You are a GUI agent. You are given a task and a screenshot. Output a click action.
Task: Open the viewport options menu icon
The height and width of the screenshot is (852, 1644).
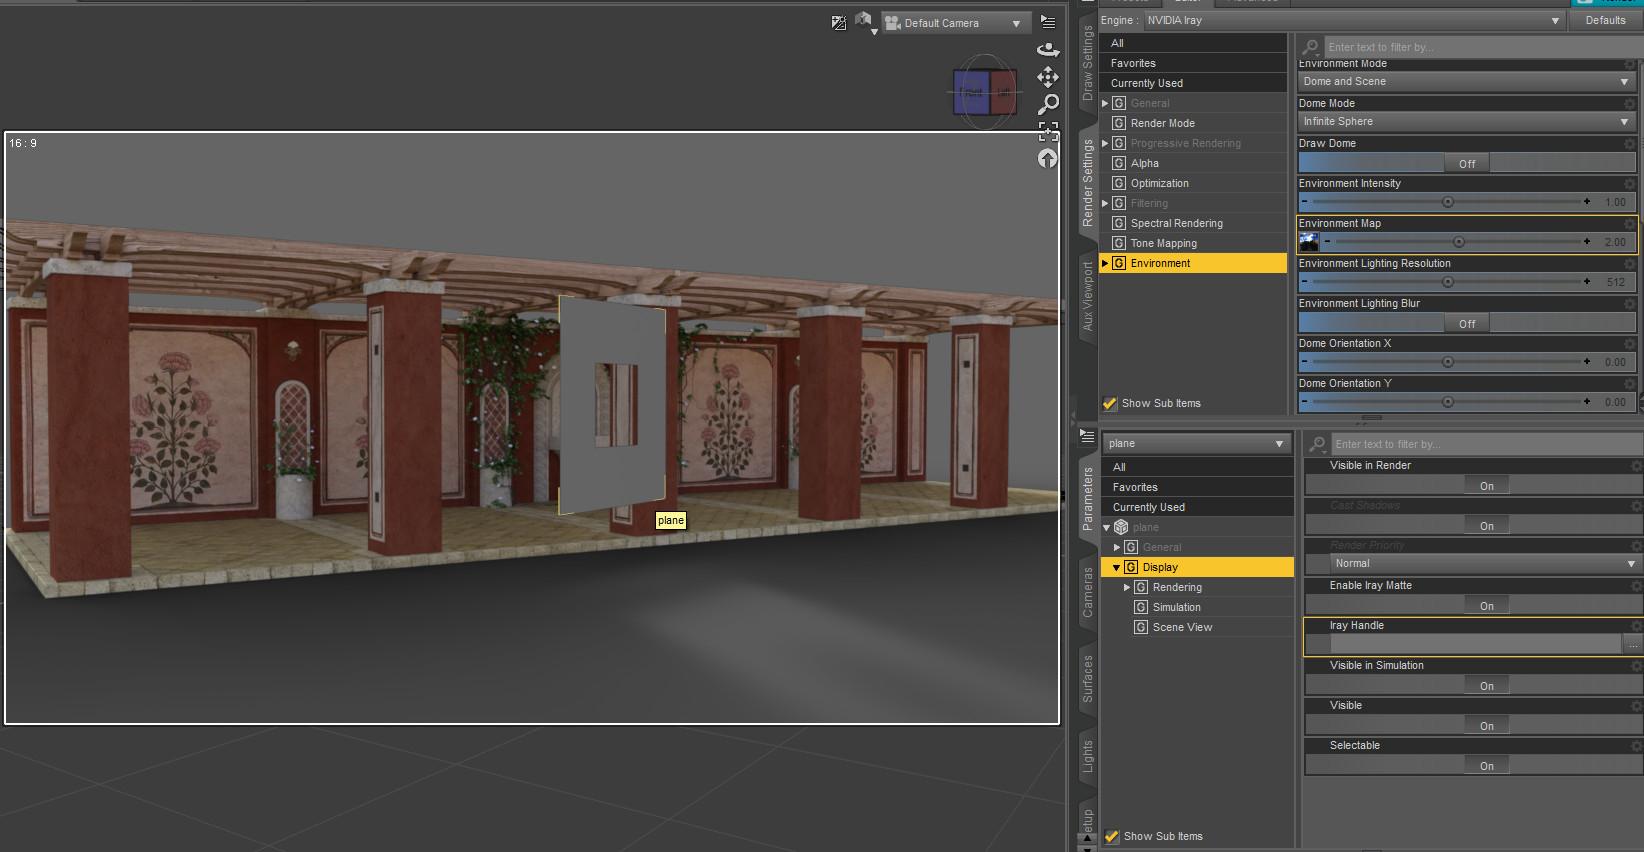[1048, 21]
